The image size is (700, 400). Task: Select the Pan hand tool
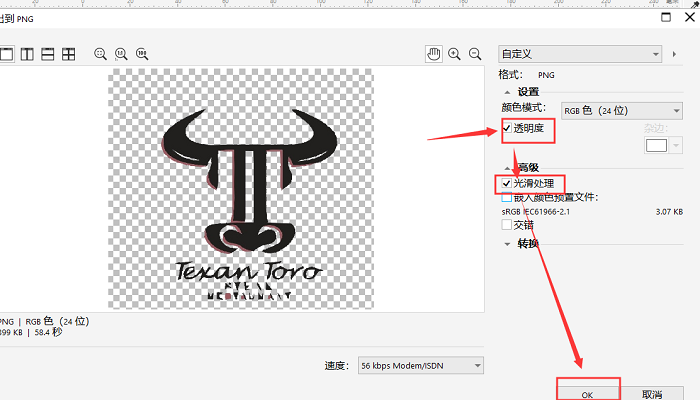[434, 54]
